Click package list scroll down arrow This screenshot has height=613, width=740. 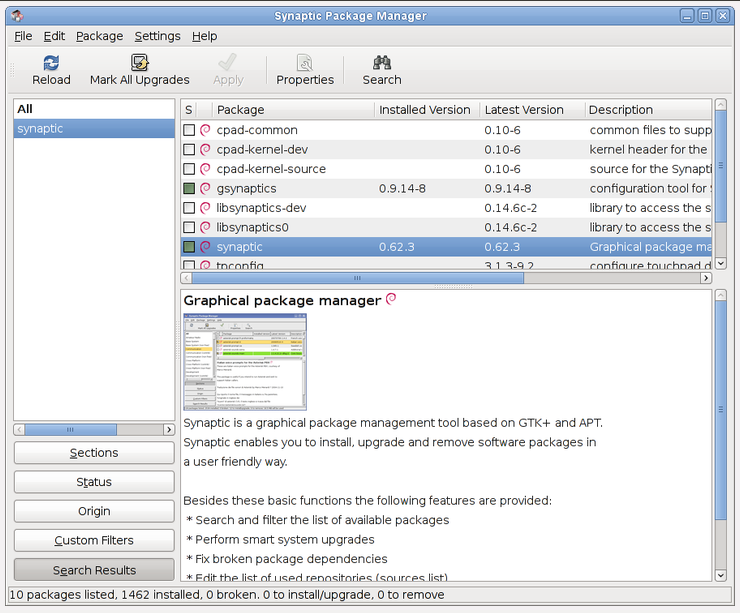(x=721, y=263)
